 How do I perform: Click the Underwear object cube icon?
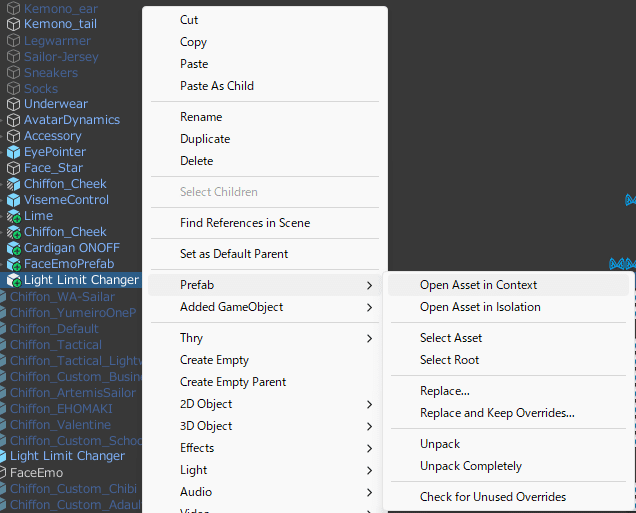point(14,104)
